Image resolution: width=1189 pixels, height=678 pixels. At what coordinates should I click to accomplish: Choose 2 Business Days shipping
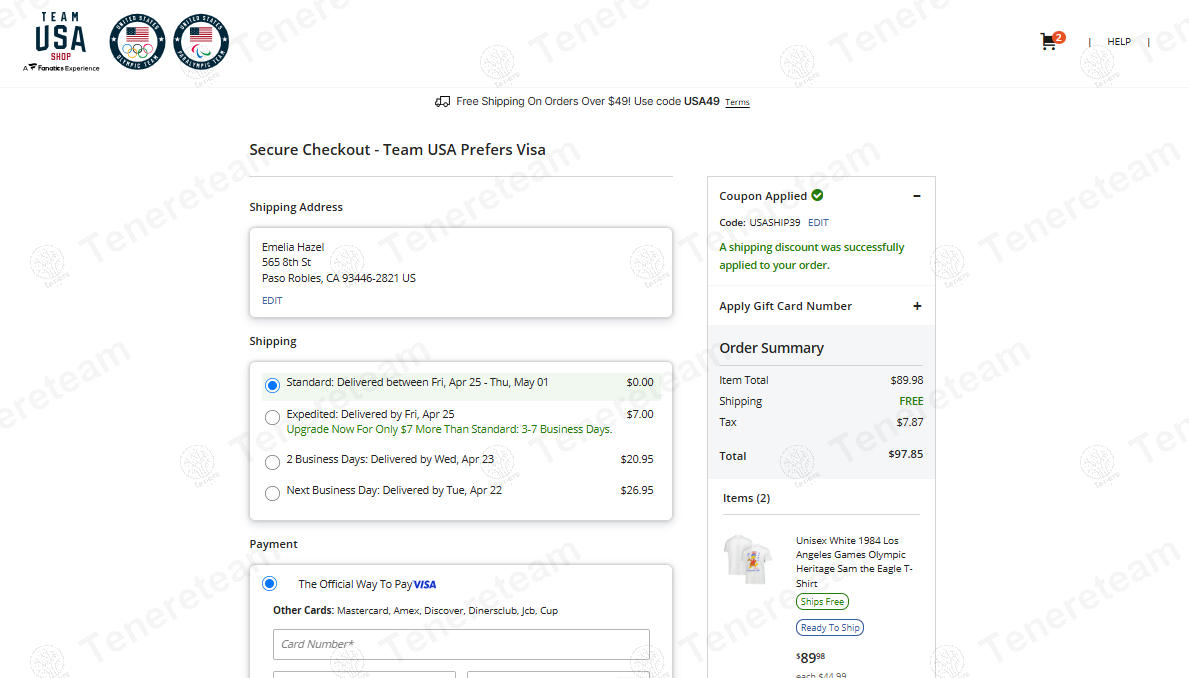pos(273,462)
